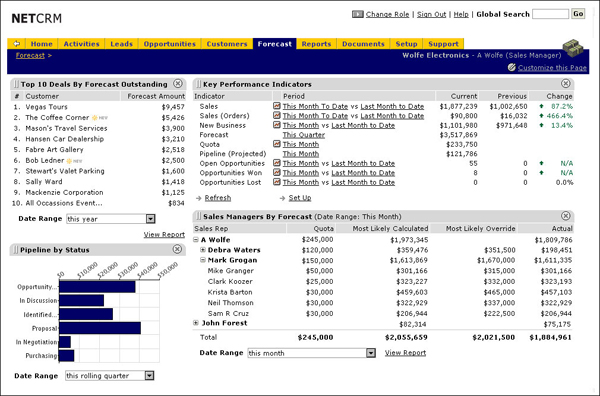This screenshot has width=600, height=396.
Task: Go to the Support tab
Action: [443, 44]
